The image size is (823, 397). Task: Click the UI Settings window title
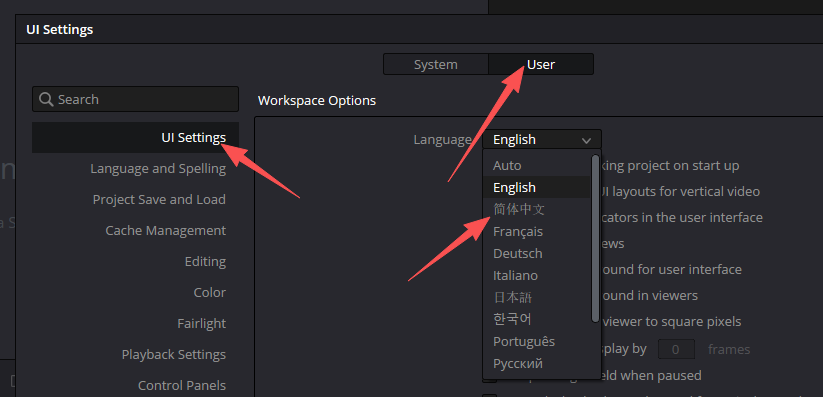pyautogui.click(x=60, y=29)
